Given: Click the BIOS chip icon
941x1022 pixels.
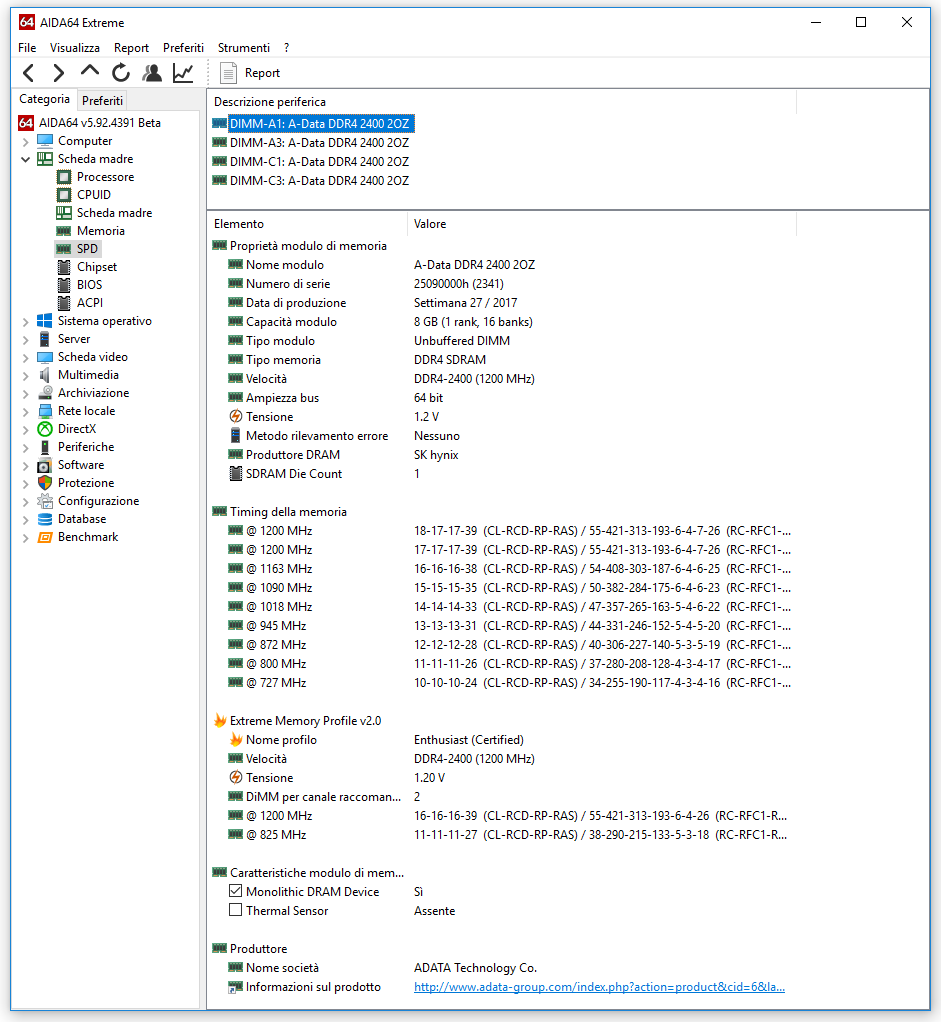Looking at the screenshot, I should 64,285.
